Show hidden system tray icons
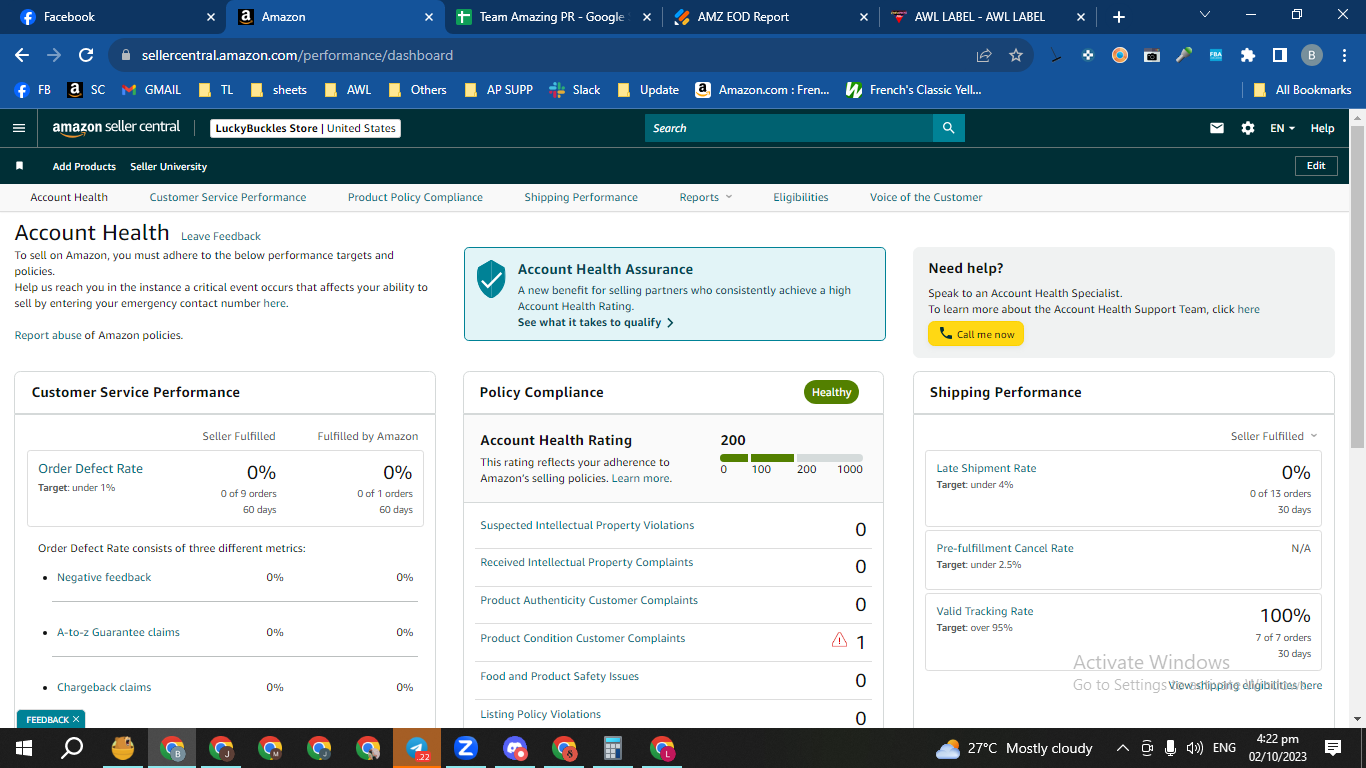 click(1122, 748)
